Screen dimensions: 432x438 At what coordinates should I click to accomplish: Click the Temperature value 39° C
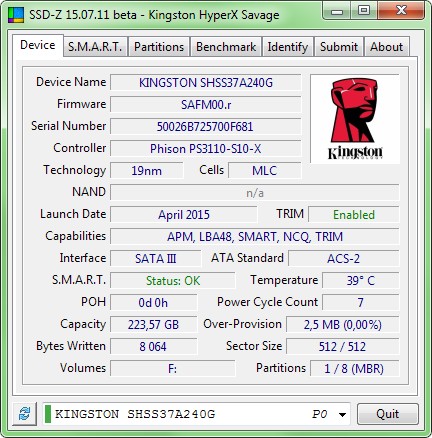click(x=361, y=281)
